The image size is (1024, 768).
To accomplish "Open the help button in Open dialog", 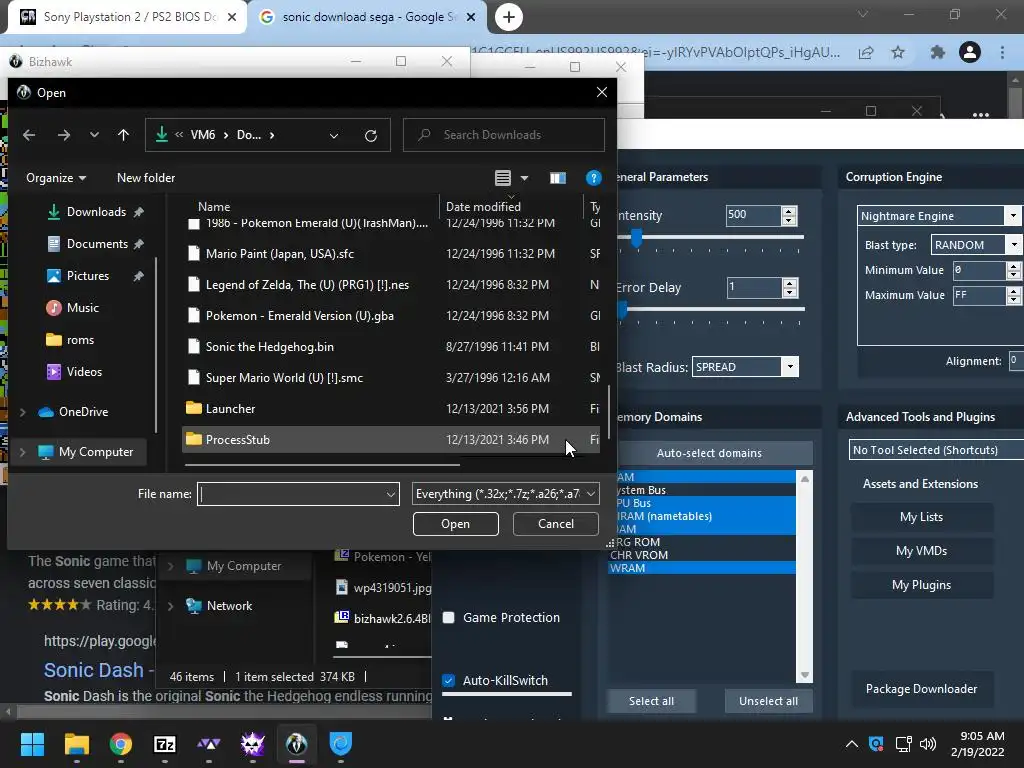I will tap(593, 178).
